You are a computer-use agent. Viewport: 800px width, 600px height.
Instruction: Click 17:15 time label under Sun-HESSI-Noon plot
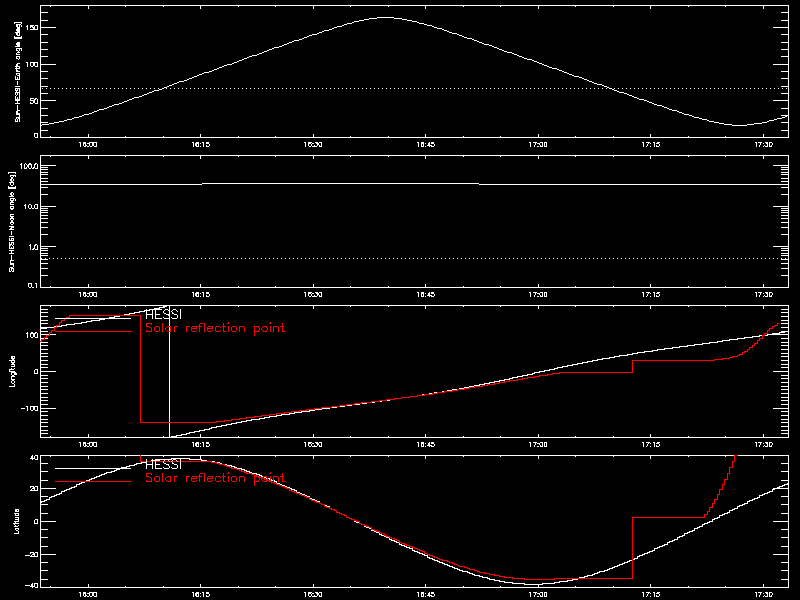pyautogui.click(x=651, y=295)
